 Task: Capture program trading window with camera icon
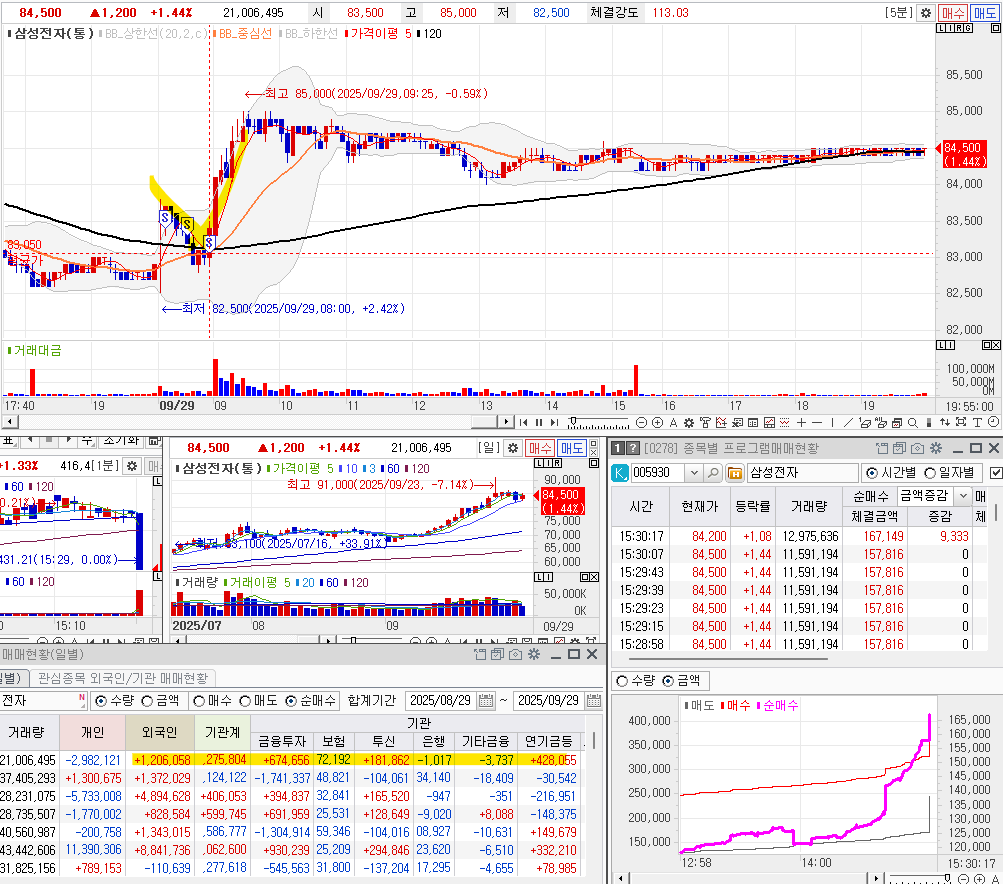tap(917, 448)
